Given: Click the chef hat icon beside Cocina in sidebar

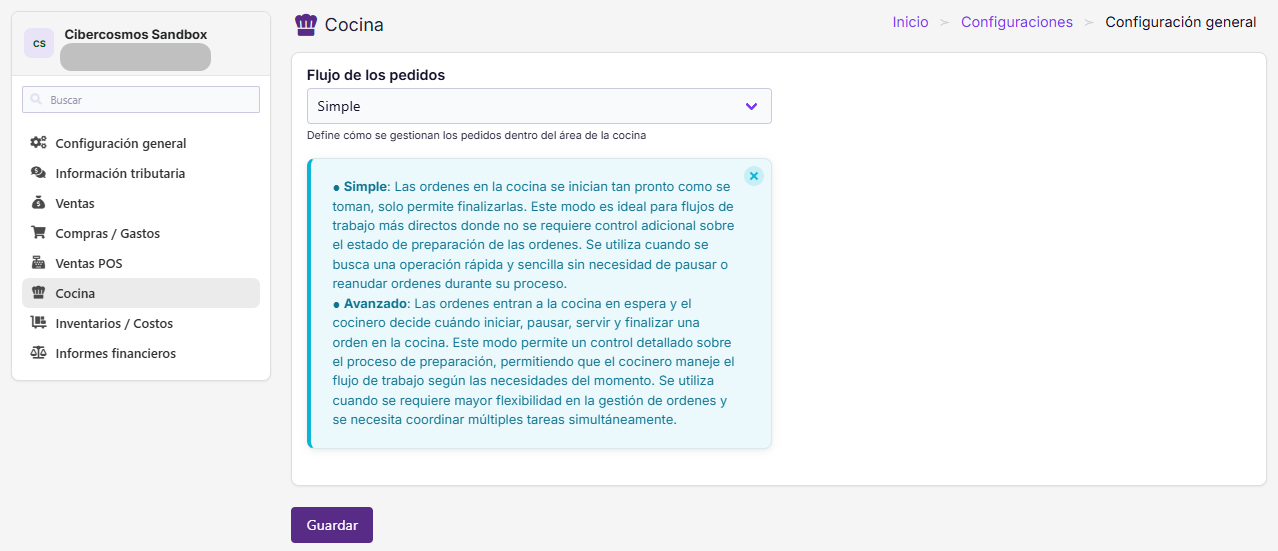Looking at the screenshot, I should tap(38, 293).
